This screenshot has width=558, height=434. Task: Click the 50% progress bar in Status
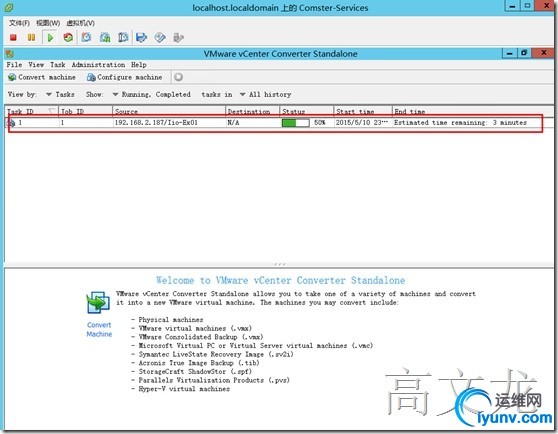click(x=295, y=123)
